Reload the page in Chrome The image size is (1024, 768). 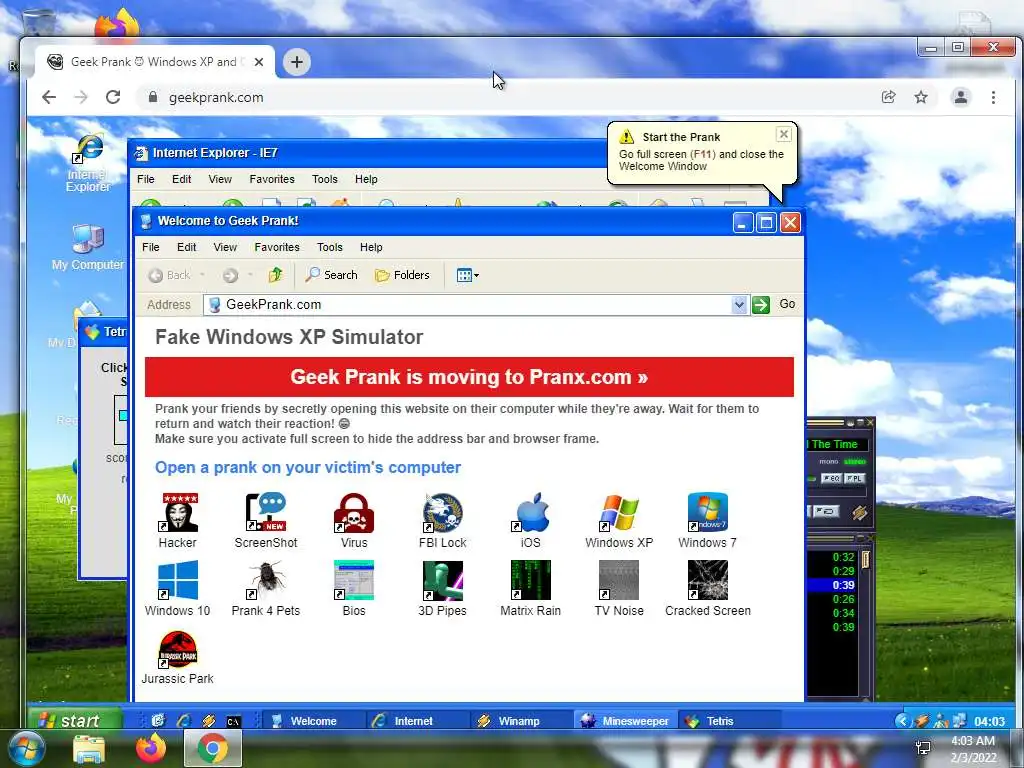click(x=113, y=97)
